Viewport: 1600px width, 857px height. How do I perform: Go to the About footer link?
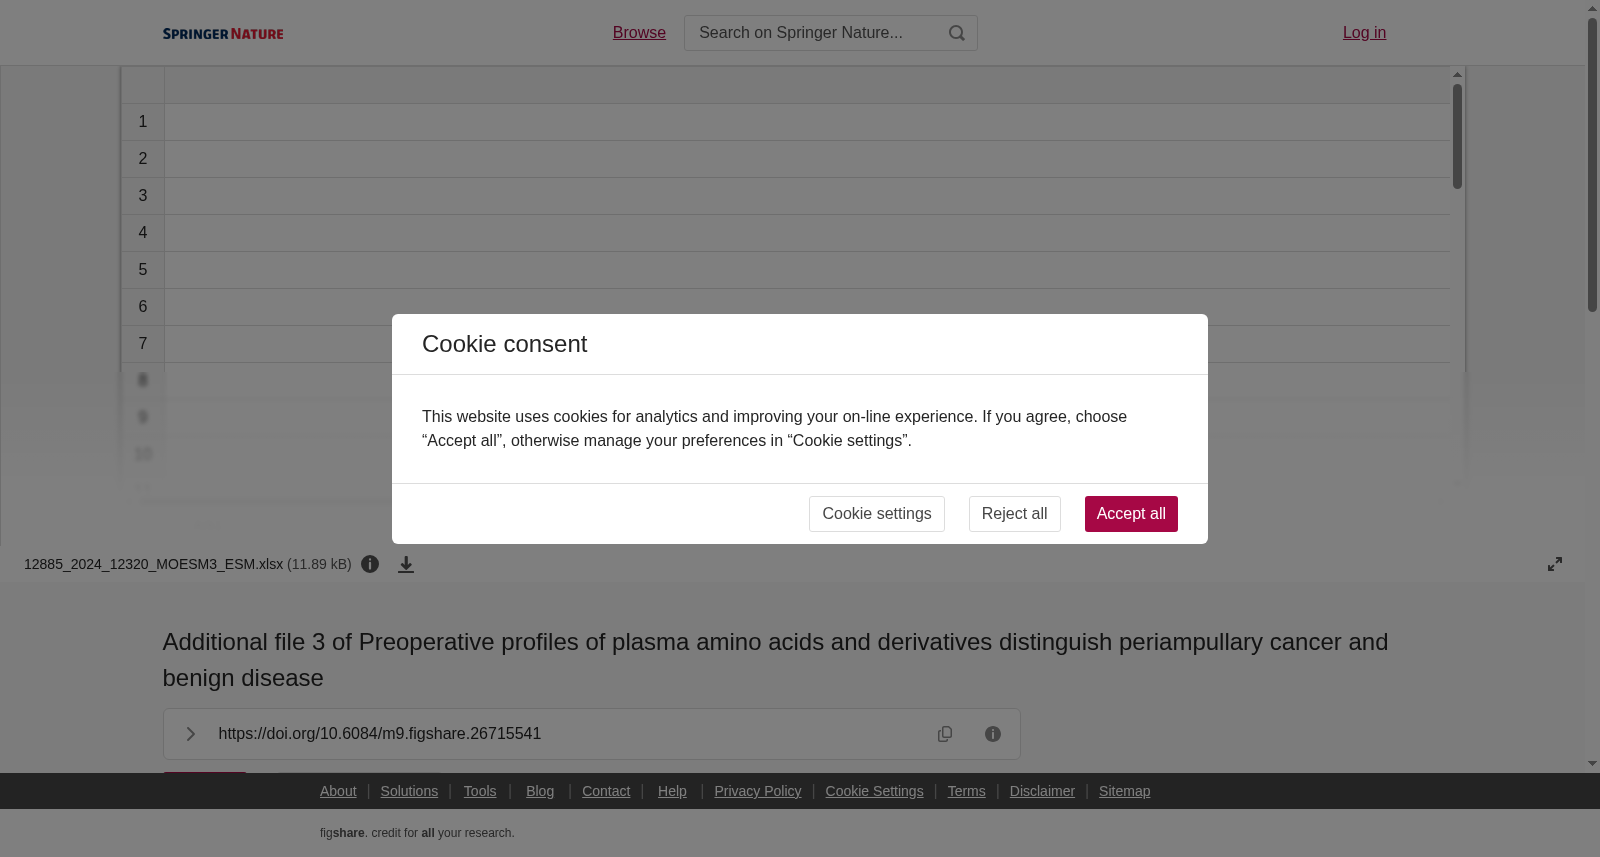338,791
